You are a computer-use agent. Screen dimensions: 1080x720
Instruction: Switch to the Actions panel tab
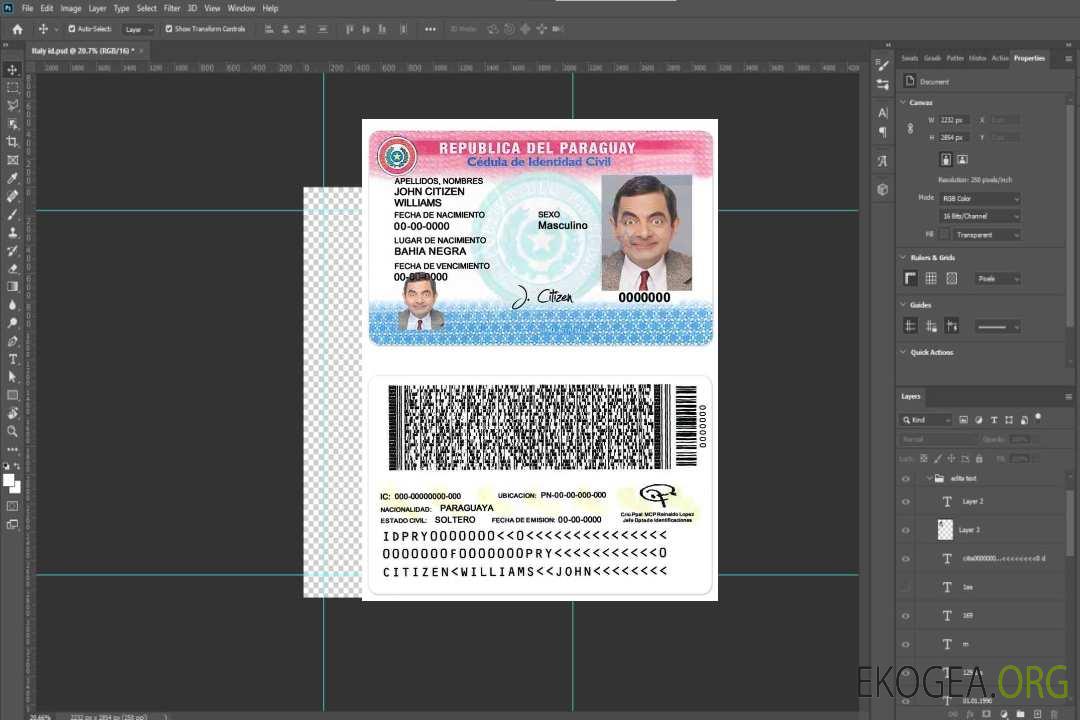999,58
